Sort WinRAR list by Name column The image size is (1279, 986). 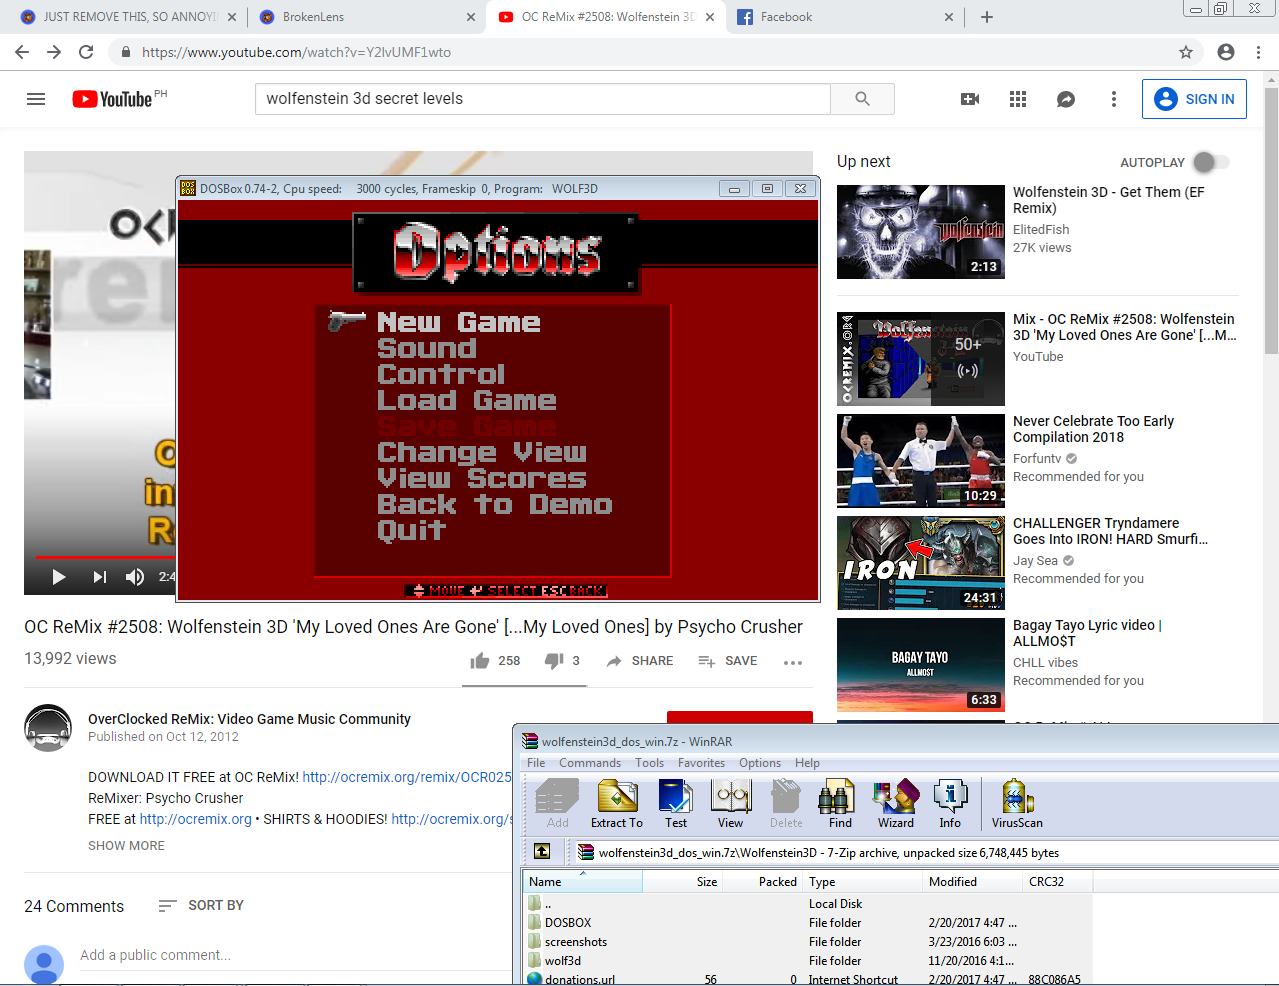click(583, 882)
